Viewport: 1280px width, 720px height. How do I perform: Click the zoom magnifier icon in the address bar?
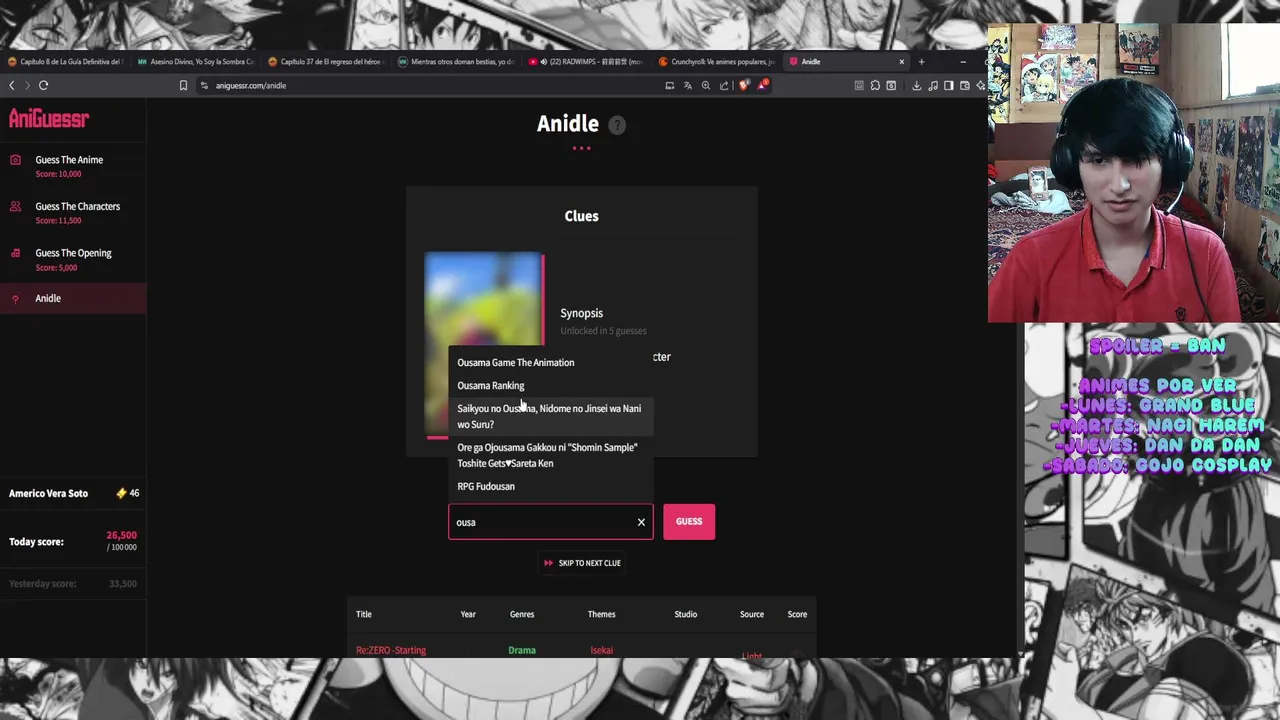[x=706, y=86]
